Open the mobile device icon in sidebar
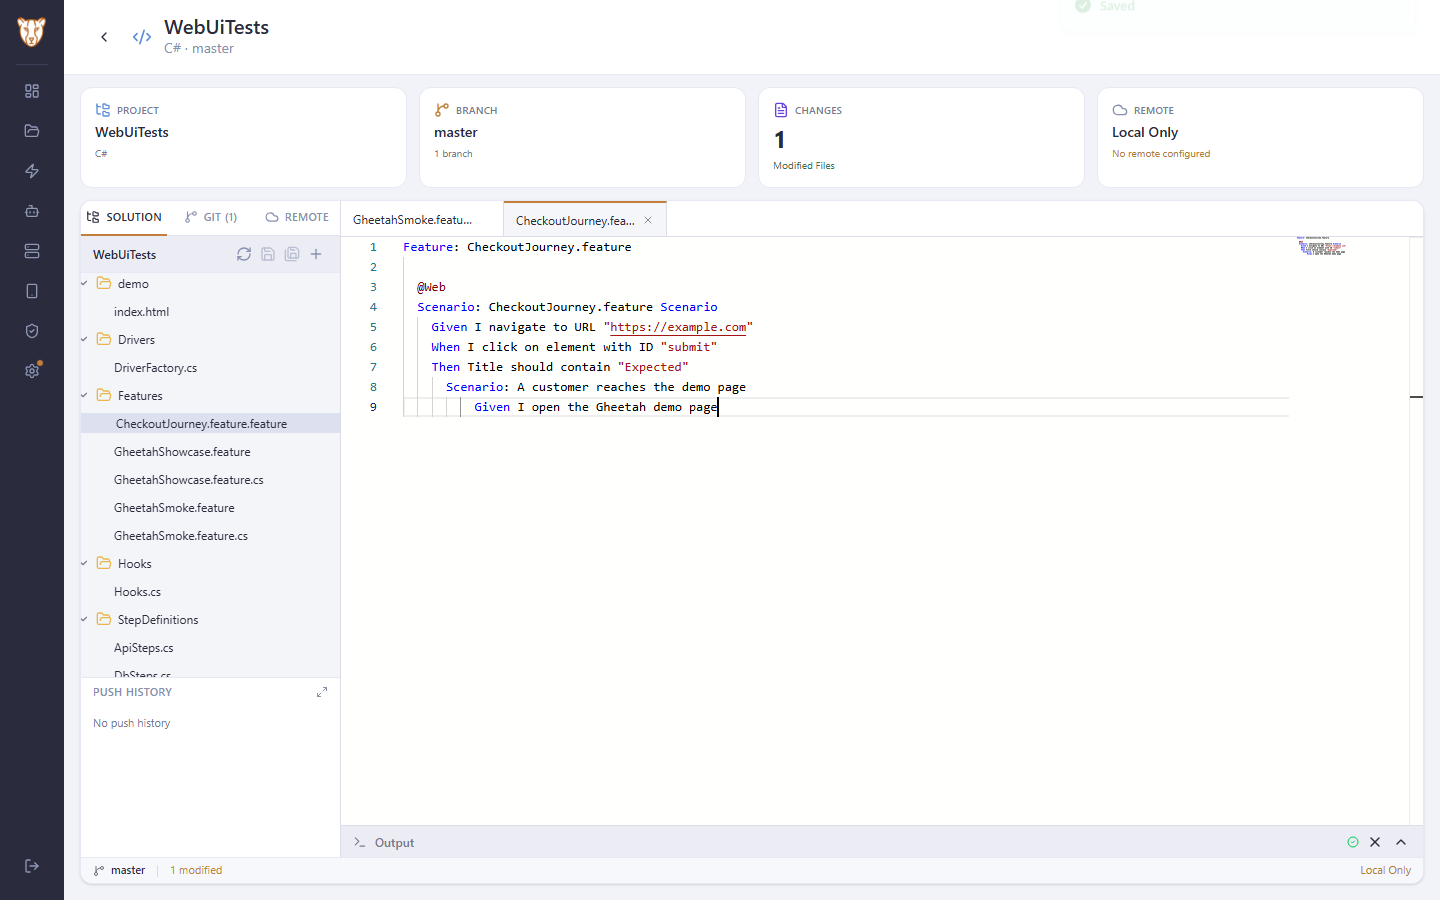The height and width of the screenshot is (900, 1440). 32,291
